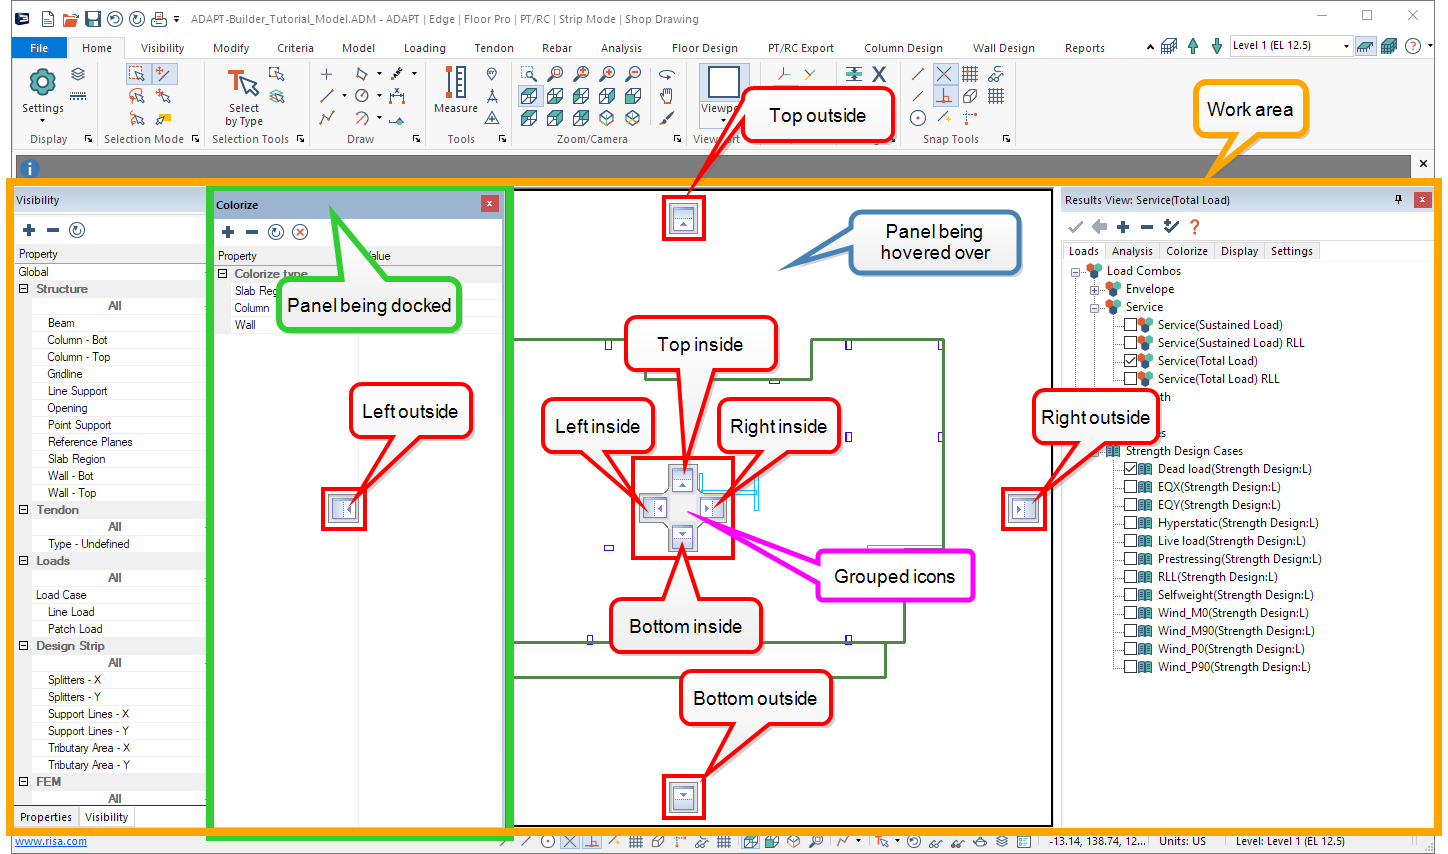Collapse the Structure group in Visibility panel
1448x854 pixels.
tap(23, 289)
